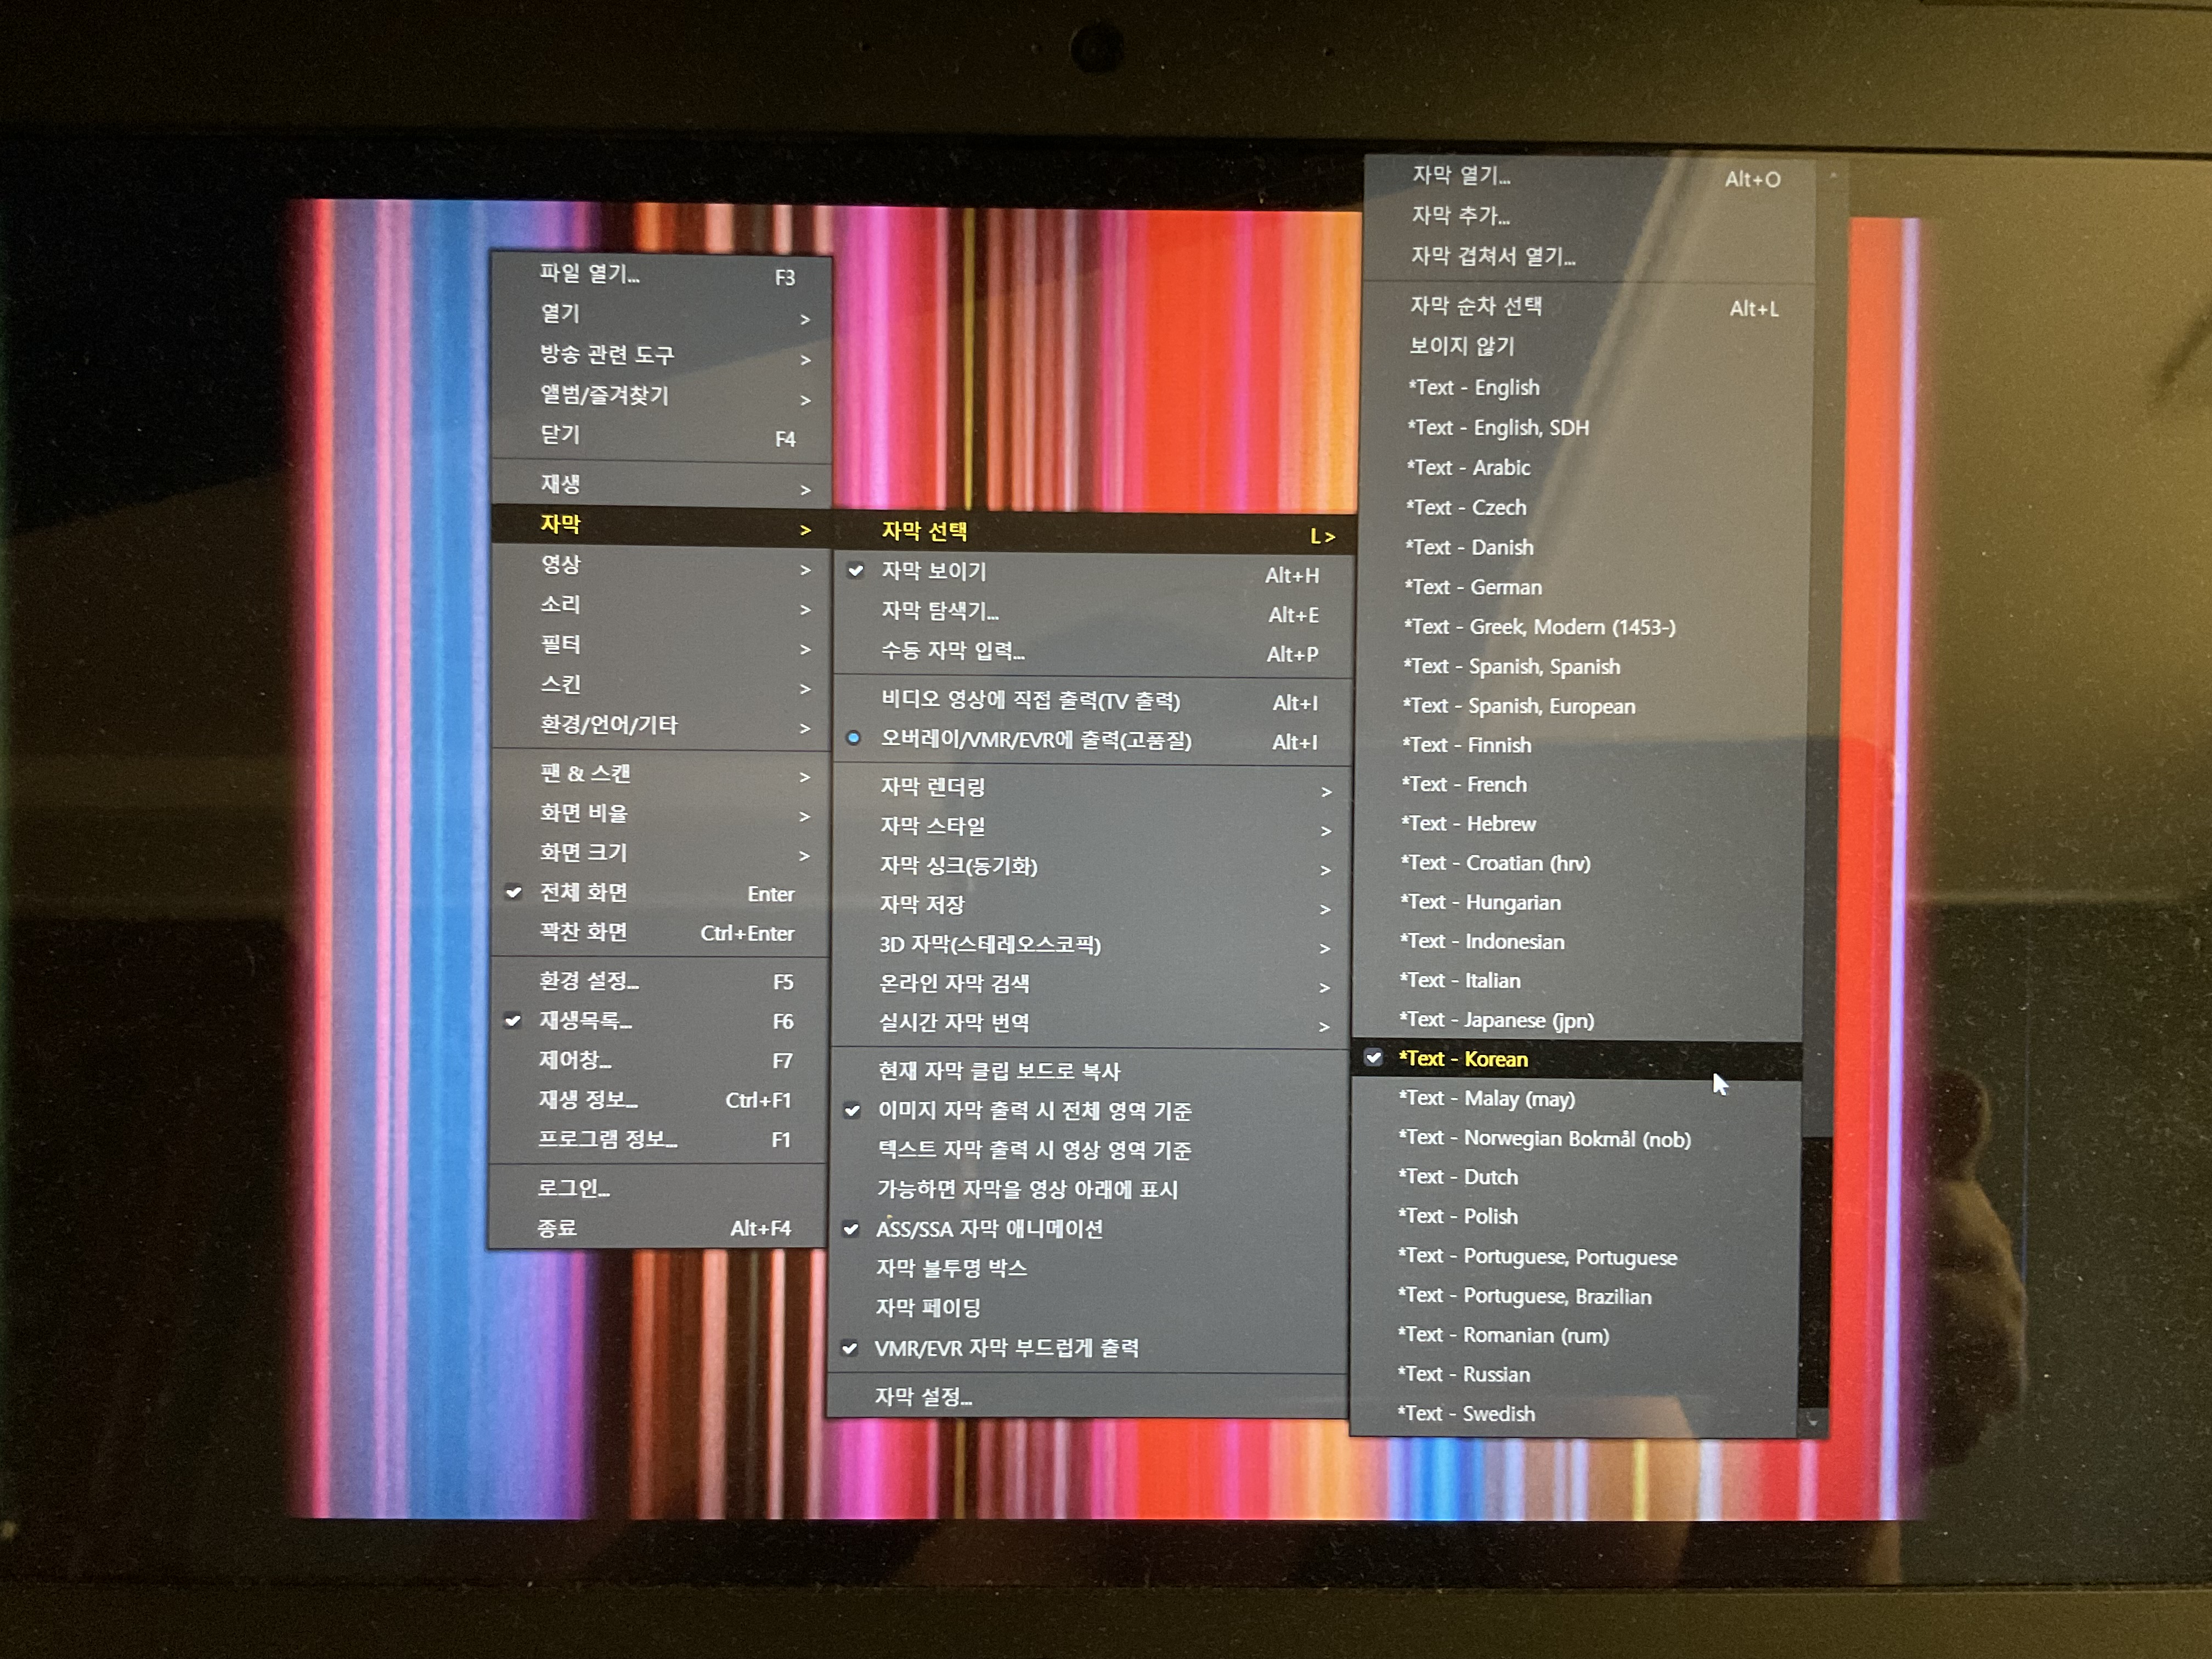Expand the 화면 비율 submenu
The width and height of the screenshot is (2212, 1659).
[661, 814]
